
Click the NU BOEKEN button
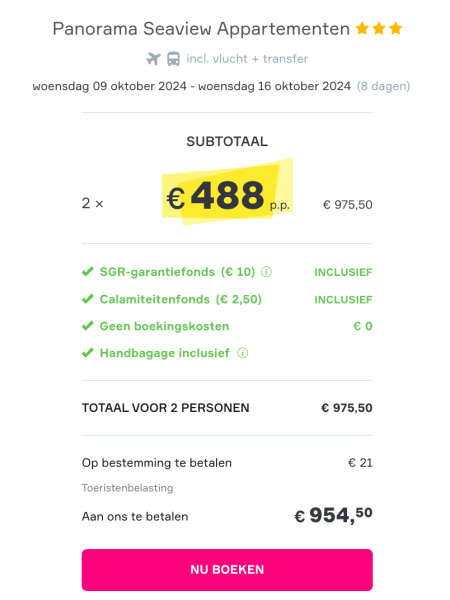(227, 570)
